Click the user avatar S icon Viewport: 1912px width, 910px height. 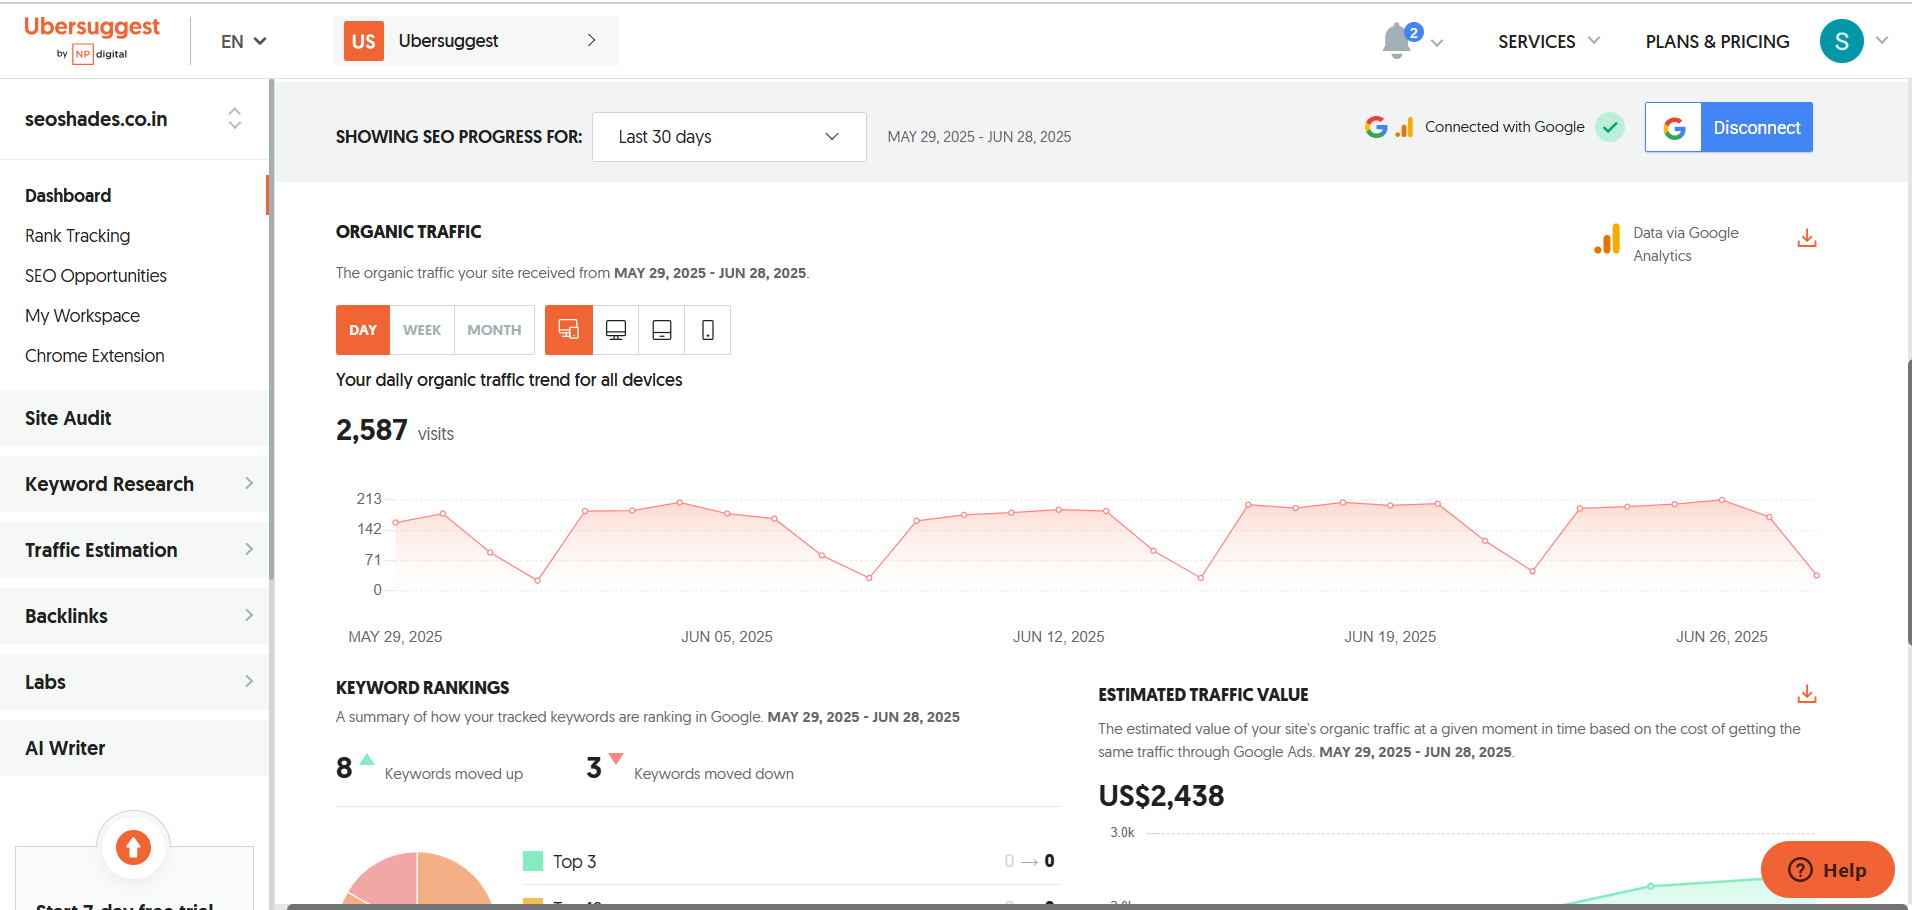1841,41
